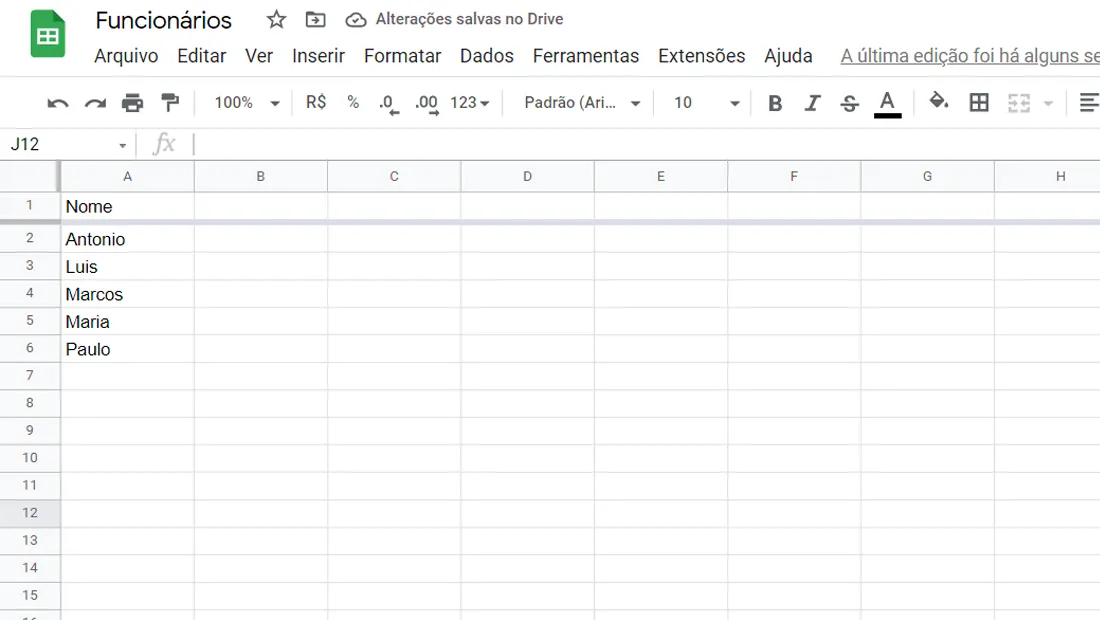The width and height of the screenshot is (1100, 620).
Task: Undo the last action
Action: pyautogui.click(x=58, y=103)
